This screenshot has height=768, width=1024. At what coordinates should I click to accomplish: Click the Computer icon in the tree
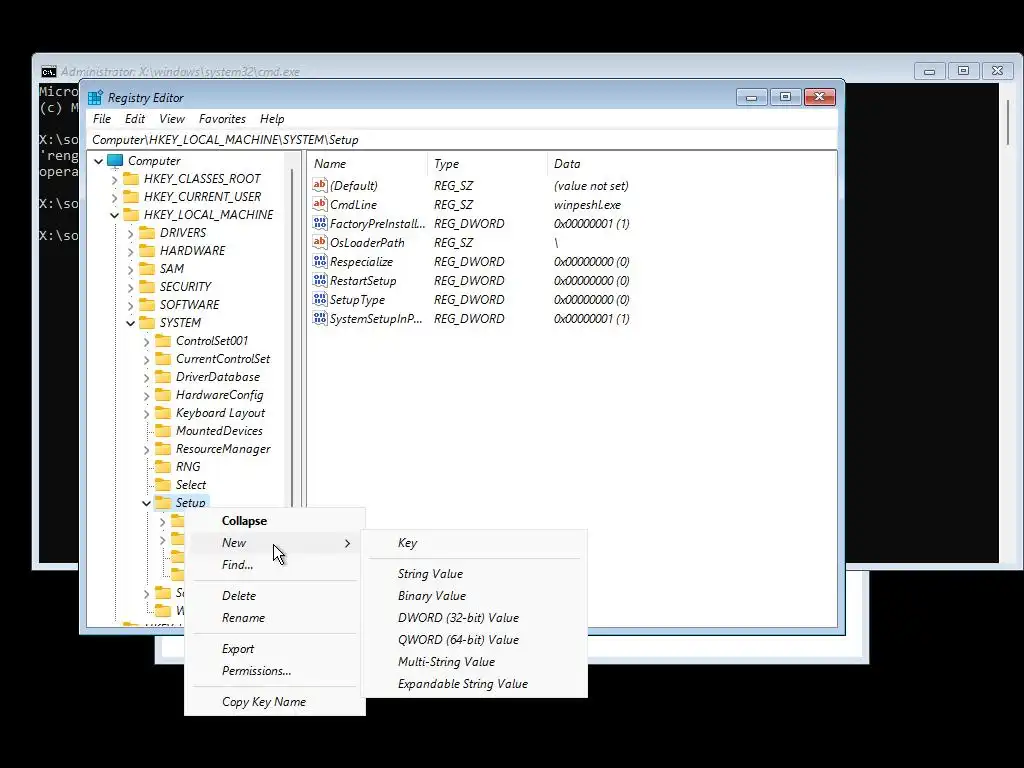tap(115, 161)
